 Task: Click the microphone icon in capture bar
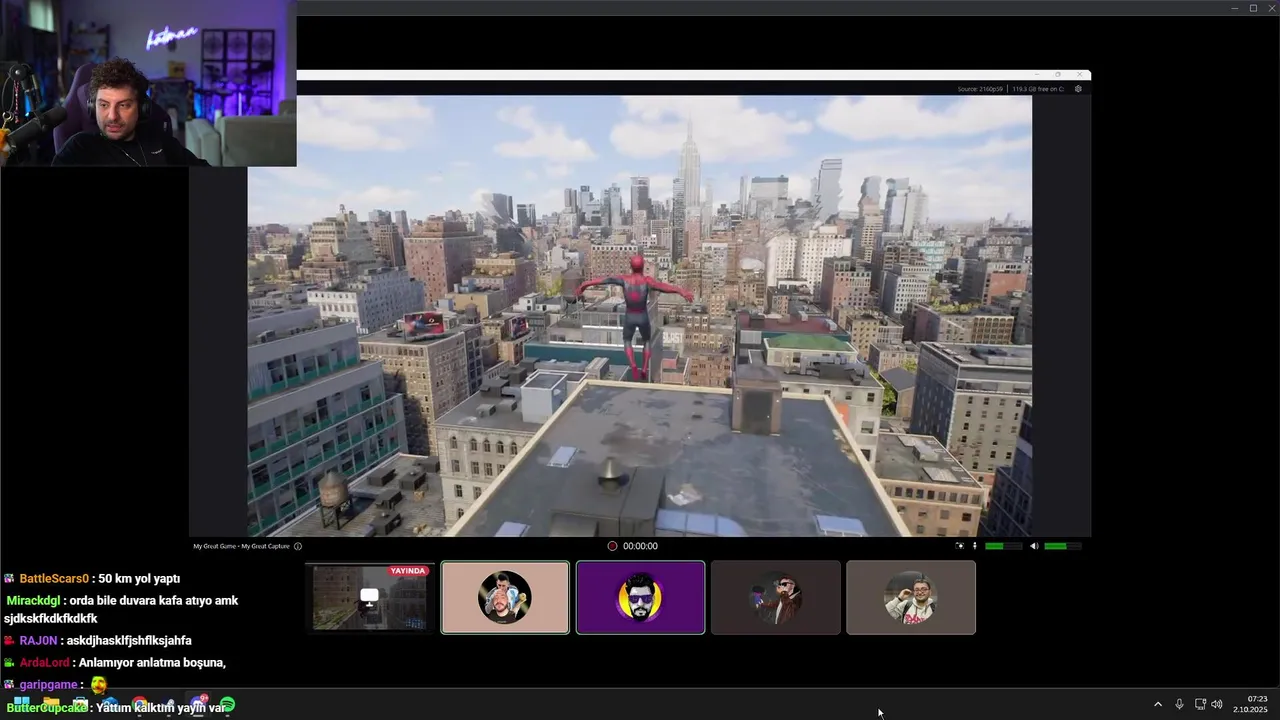(x=975, y=546)
